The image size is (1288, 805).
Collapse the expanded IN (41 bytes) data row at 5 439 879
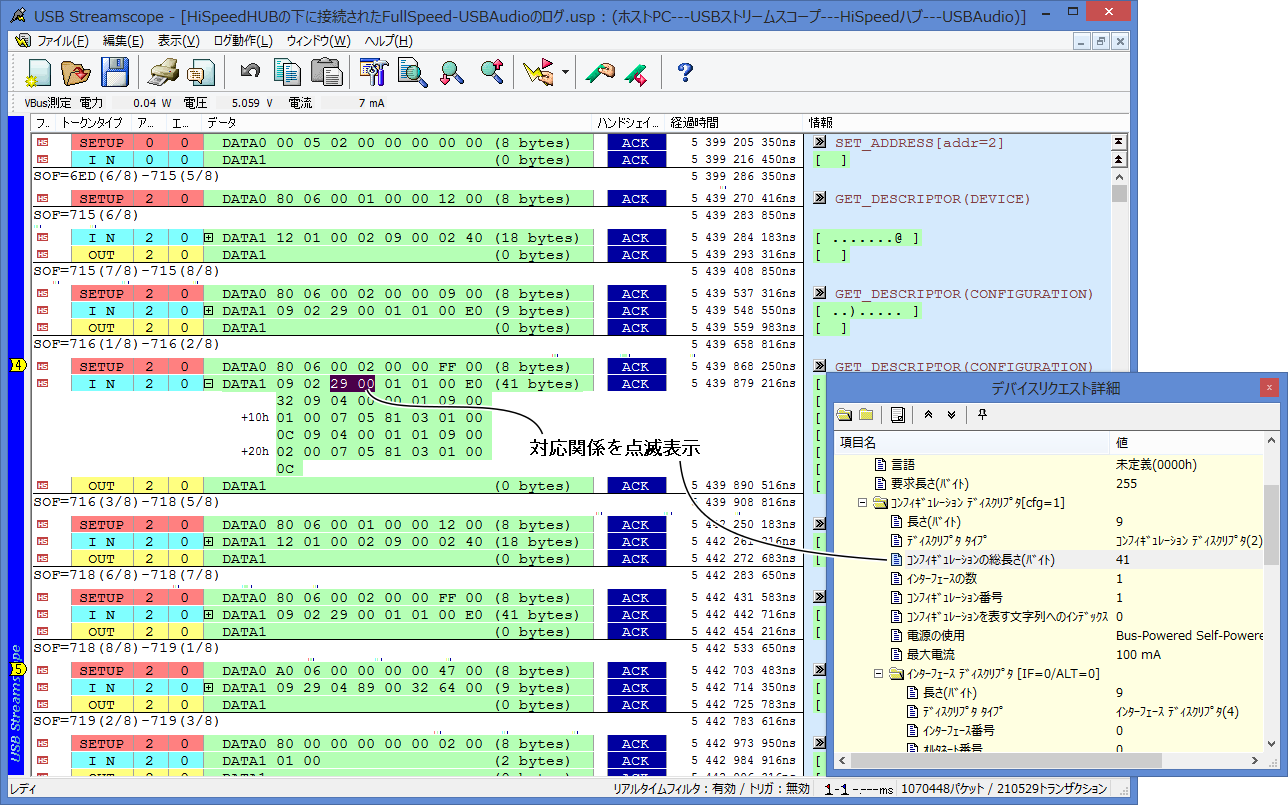(x=209, y=384)
